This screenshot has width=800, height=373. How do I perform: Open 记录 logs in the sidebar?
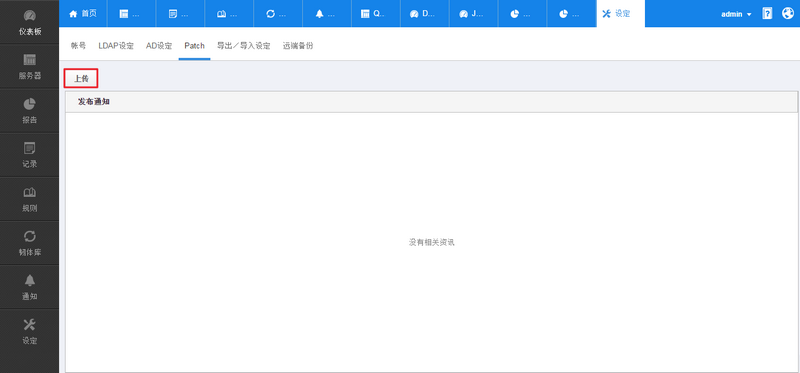coord(29,155)
